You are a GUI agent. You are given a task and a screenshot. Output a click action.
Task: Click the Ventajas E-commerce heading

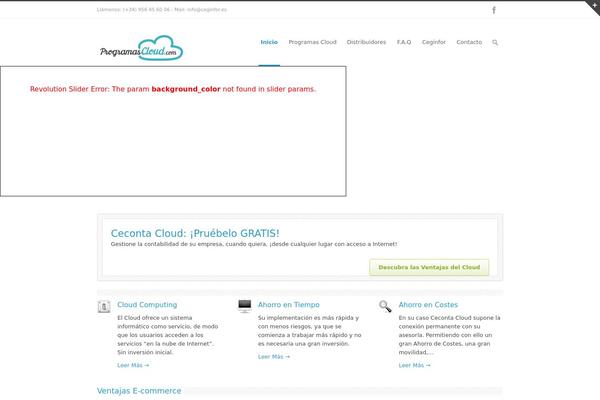click(x=139, y=391)
